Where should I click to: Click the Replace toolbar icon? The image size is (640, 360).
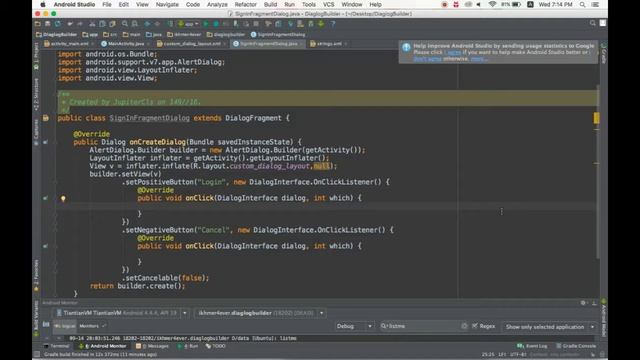coord(135,24)
